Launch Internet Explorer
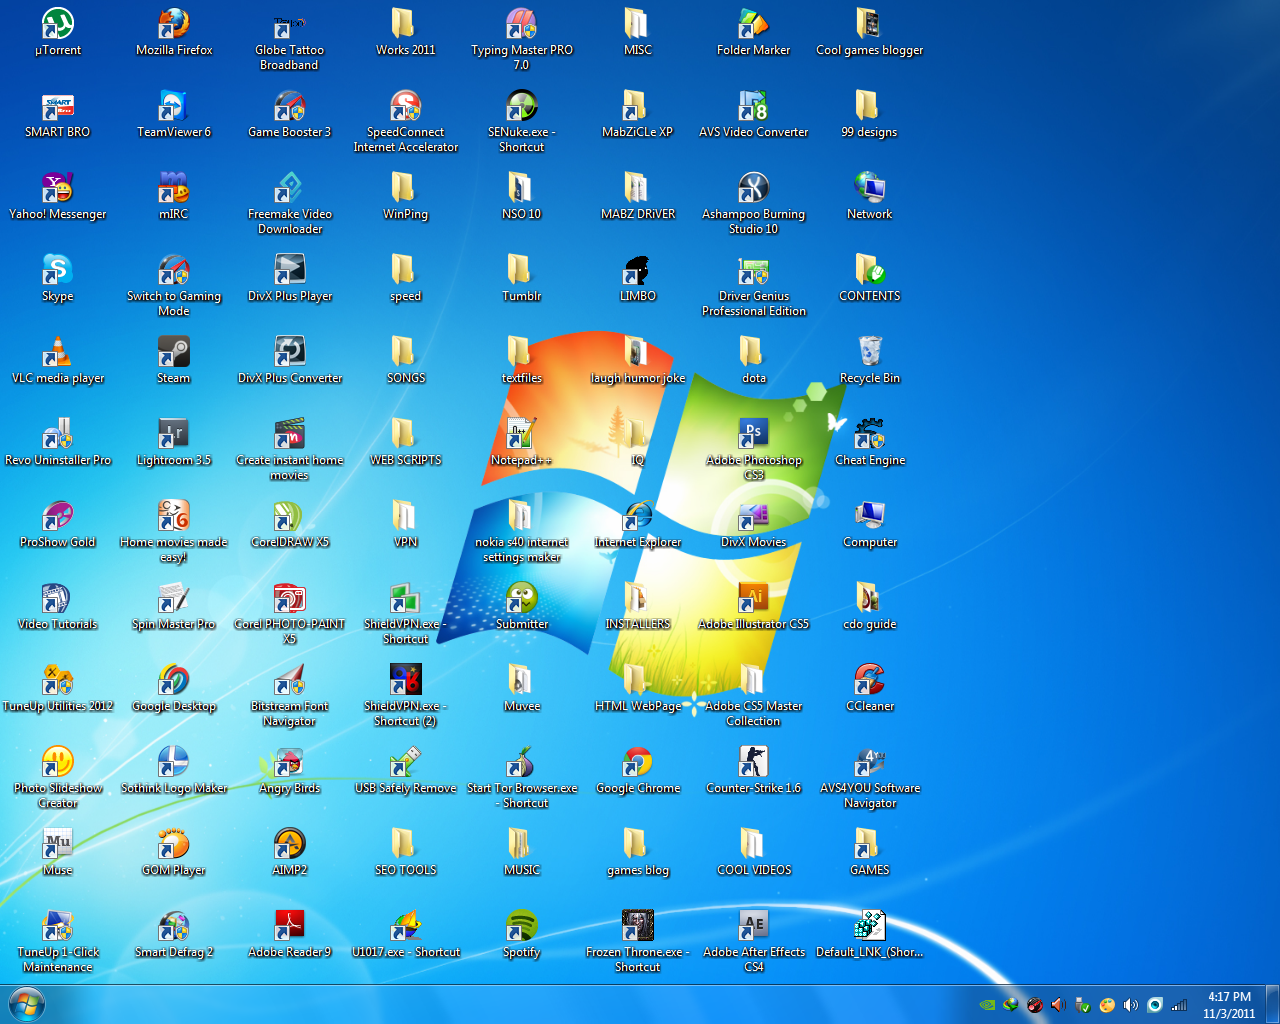Viewport: 1280px width, 1024px height. pos(637,516)
